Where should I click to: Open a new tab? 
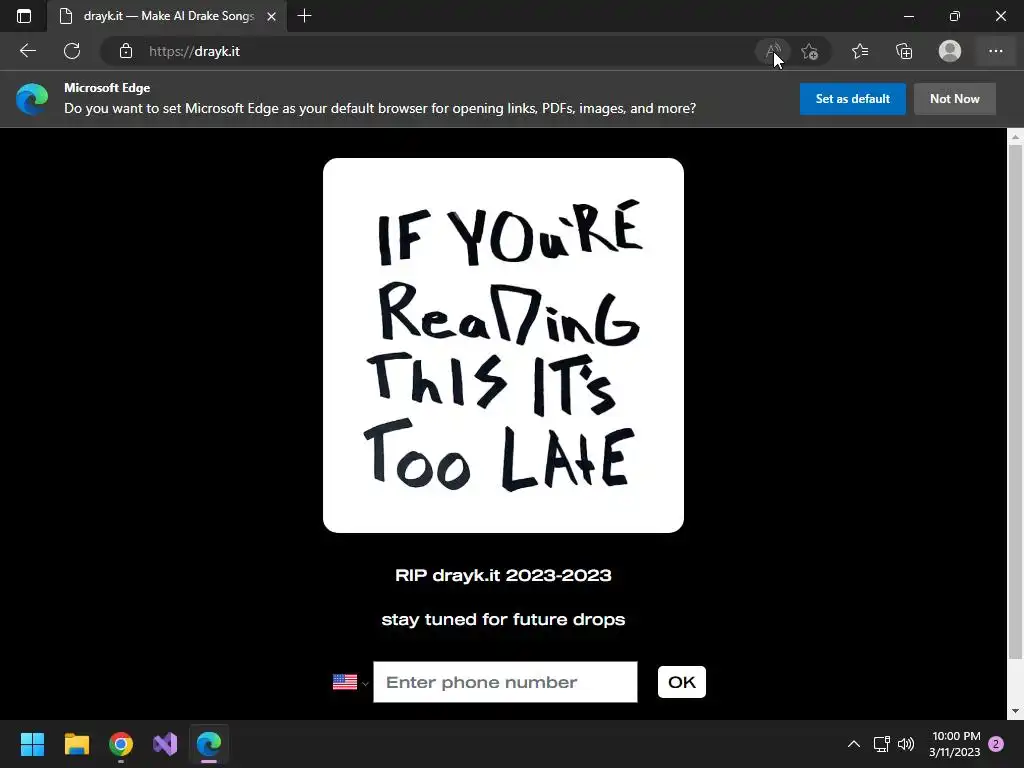point(304,16)
